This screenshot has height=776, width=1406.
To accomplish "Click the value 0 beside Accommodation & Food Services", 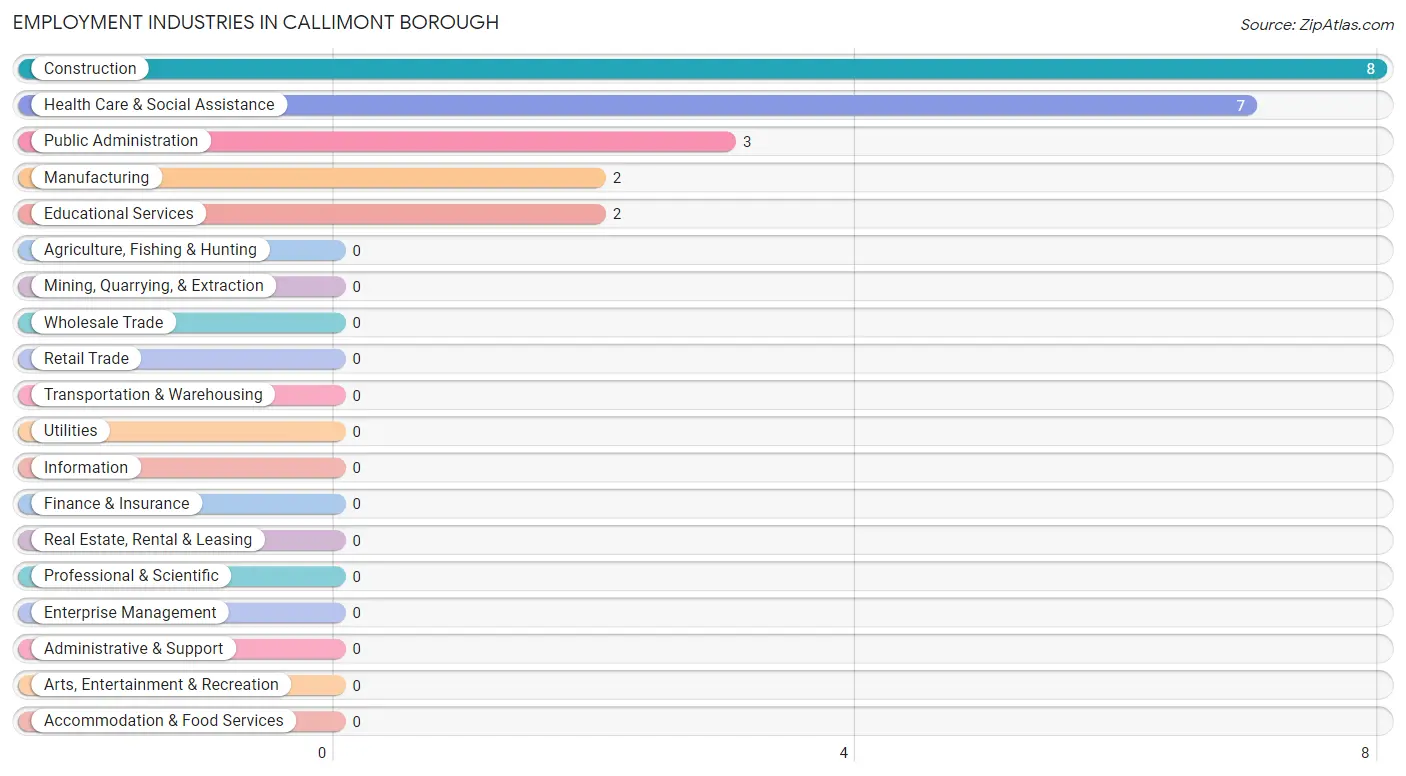I will tap(357, 722).
